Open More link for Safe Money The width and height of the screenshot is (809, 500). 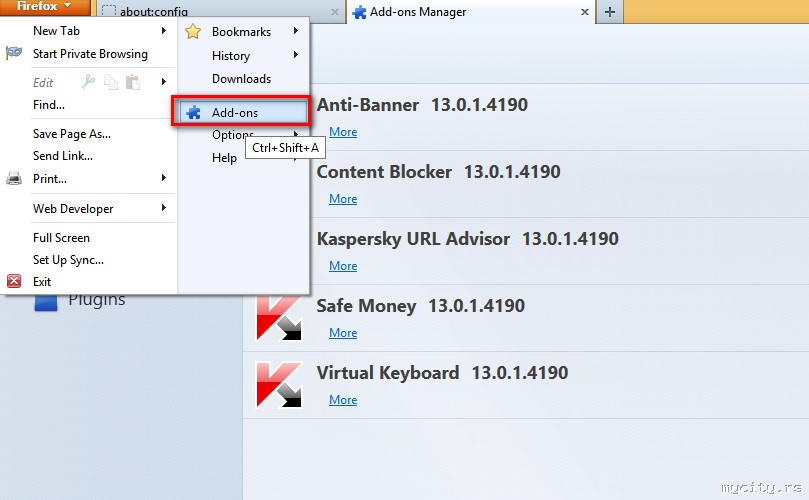[343, 333]
